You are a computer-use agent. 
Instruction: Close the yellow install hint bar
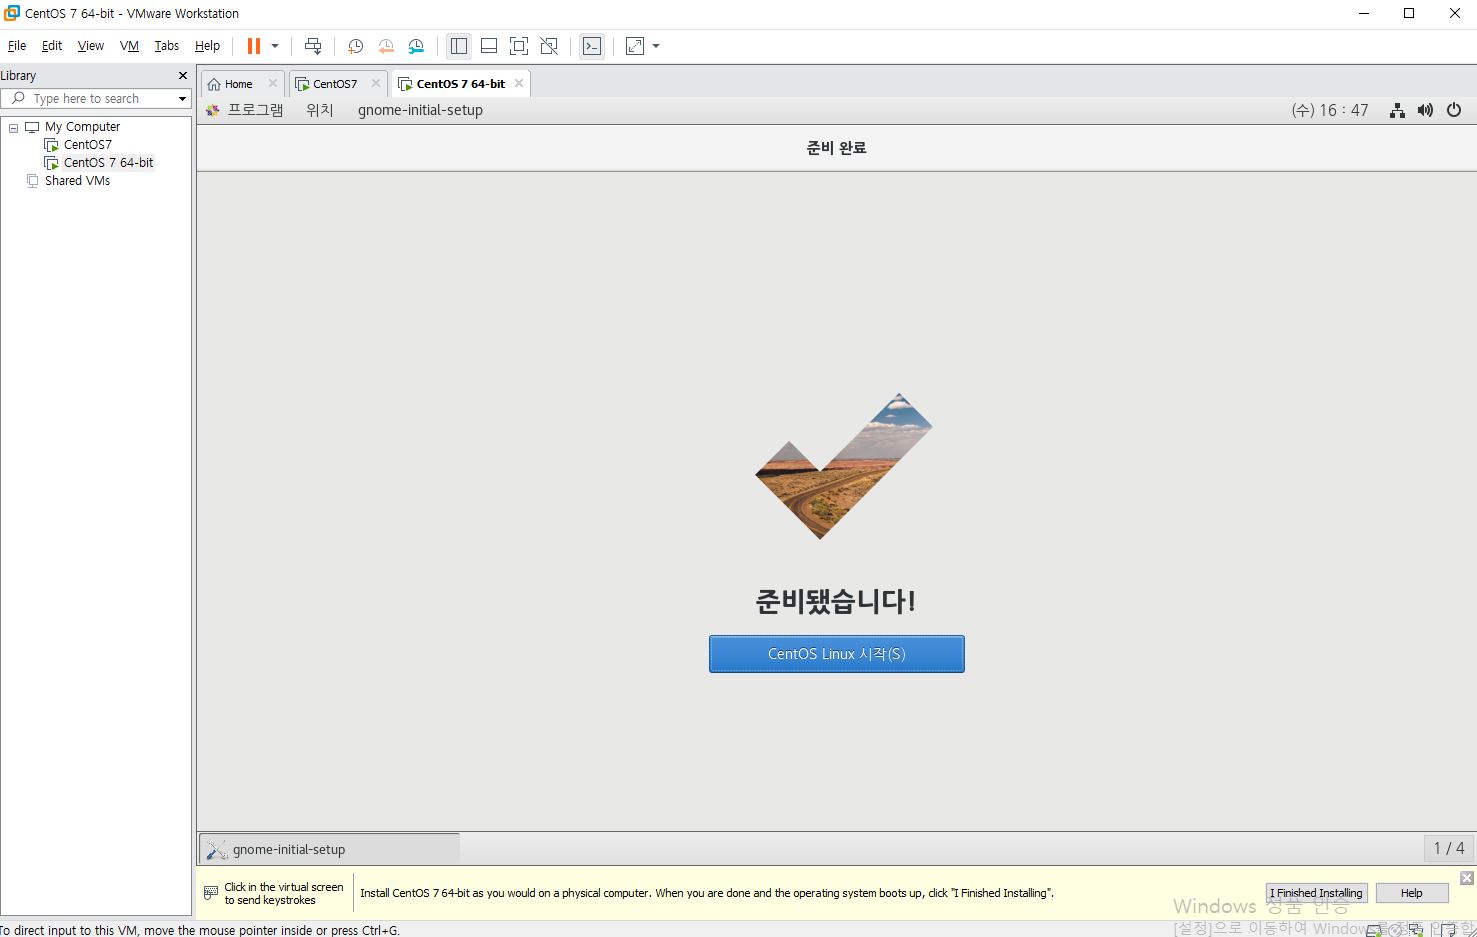[x=1467, y=878]
